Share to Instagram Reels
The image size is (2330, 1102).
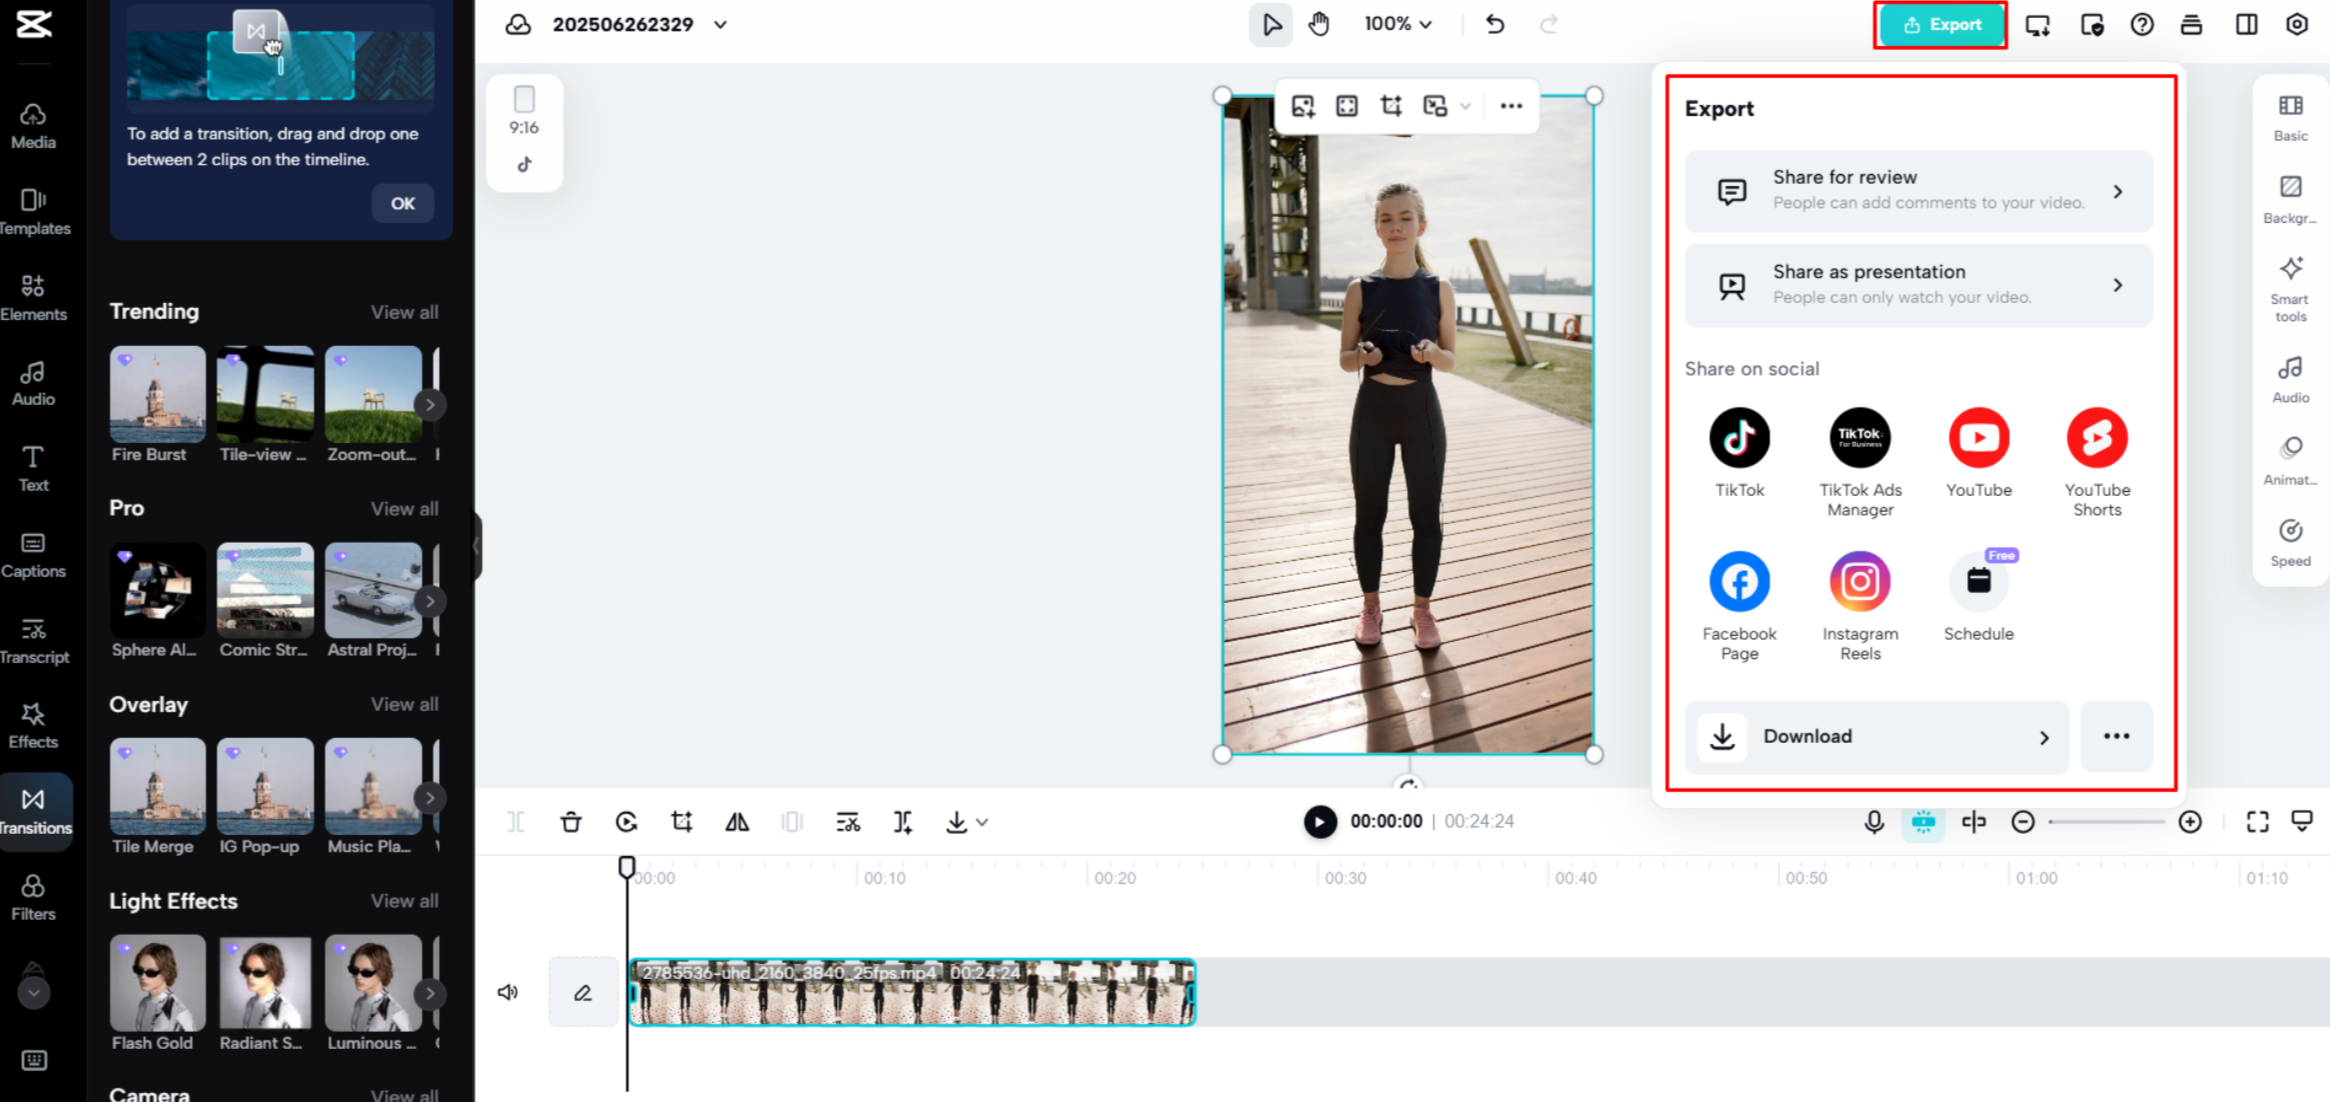[x=1859, y=582]
